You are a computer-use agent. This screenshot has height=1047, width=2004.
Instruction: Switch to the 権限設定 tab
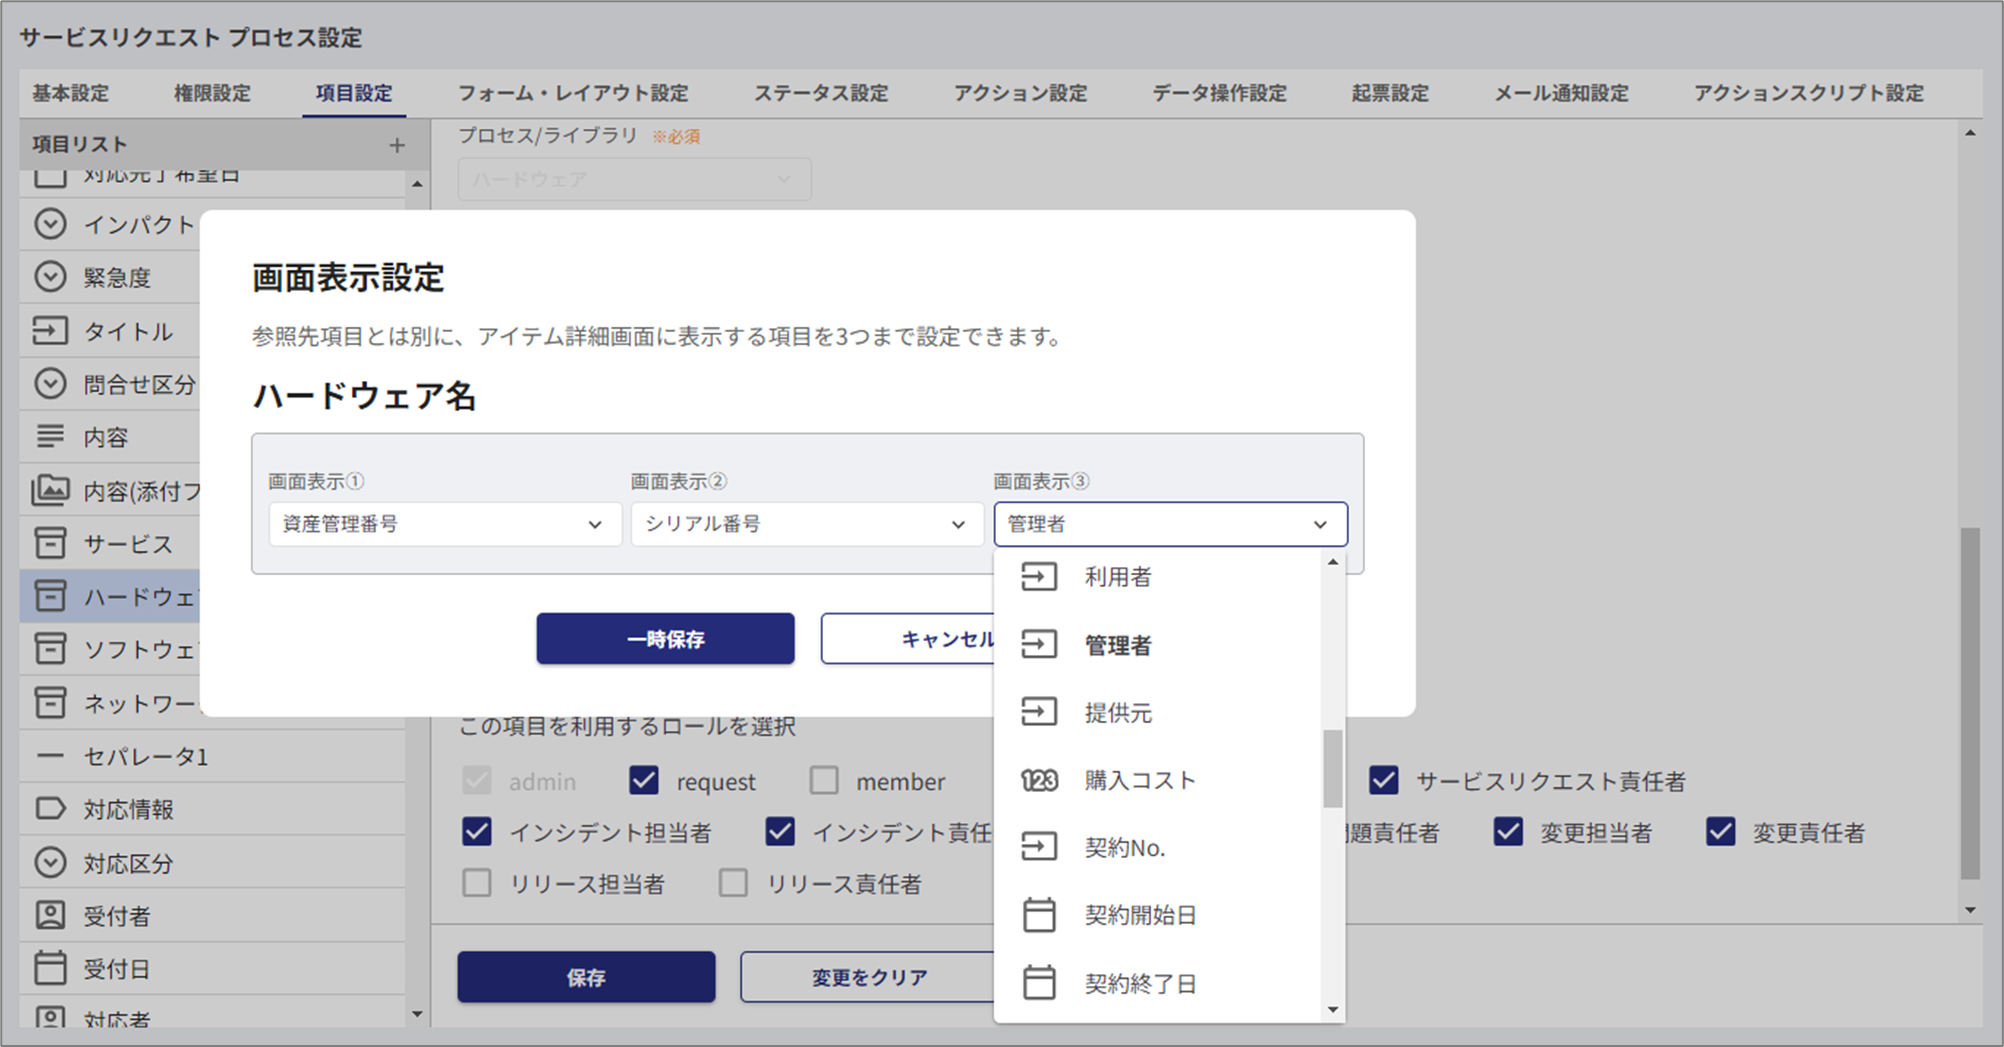[x=212, y=94]
